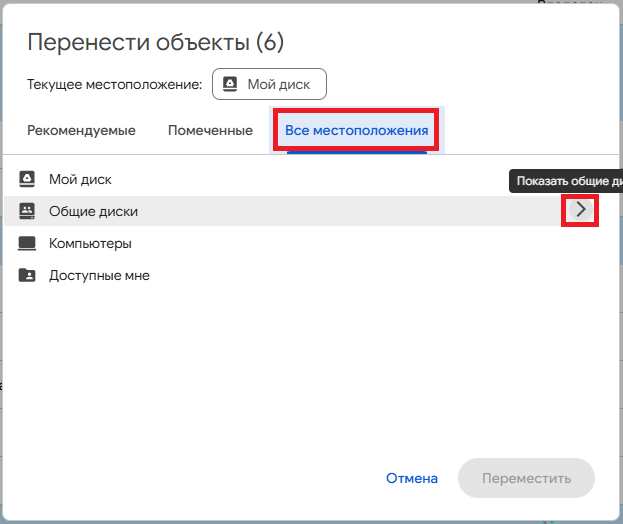Image resolution: width=623 pixels, height=524 pixels.
Task: Click the Показать общие диски tooltip
Action: (567, 181)
